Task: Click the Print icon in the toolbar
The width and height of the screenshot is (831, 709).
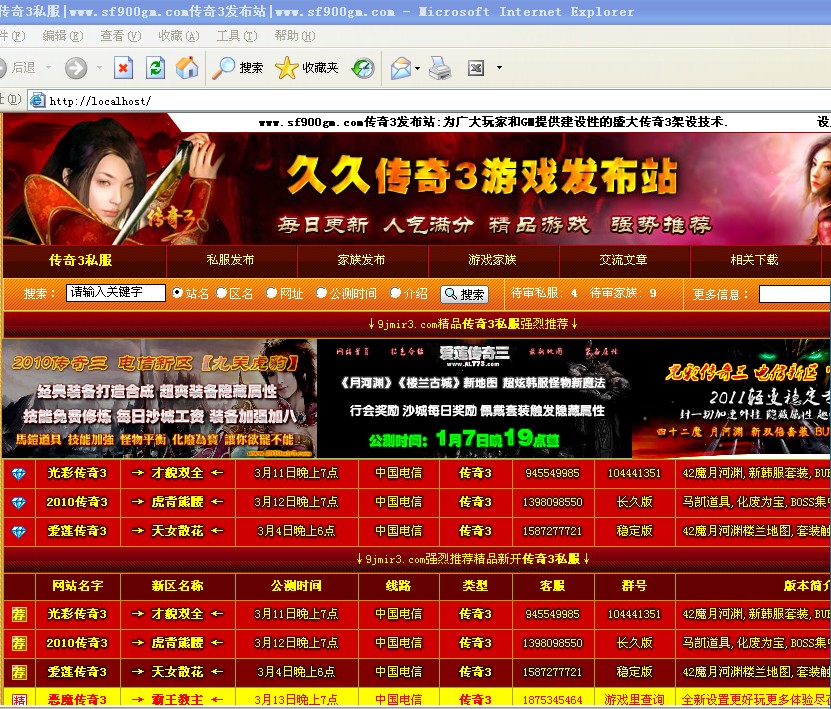Action: pos(439,69)
